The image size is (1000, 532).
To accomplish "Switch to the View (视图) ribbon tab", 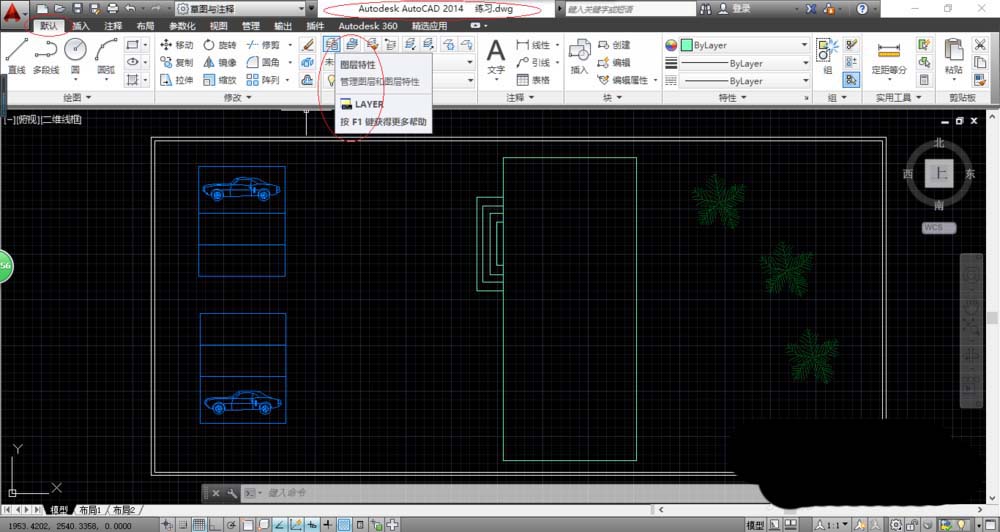I will click(x=218, y=26).
